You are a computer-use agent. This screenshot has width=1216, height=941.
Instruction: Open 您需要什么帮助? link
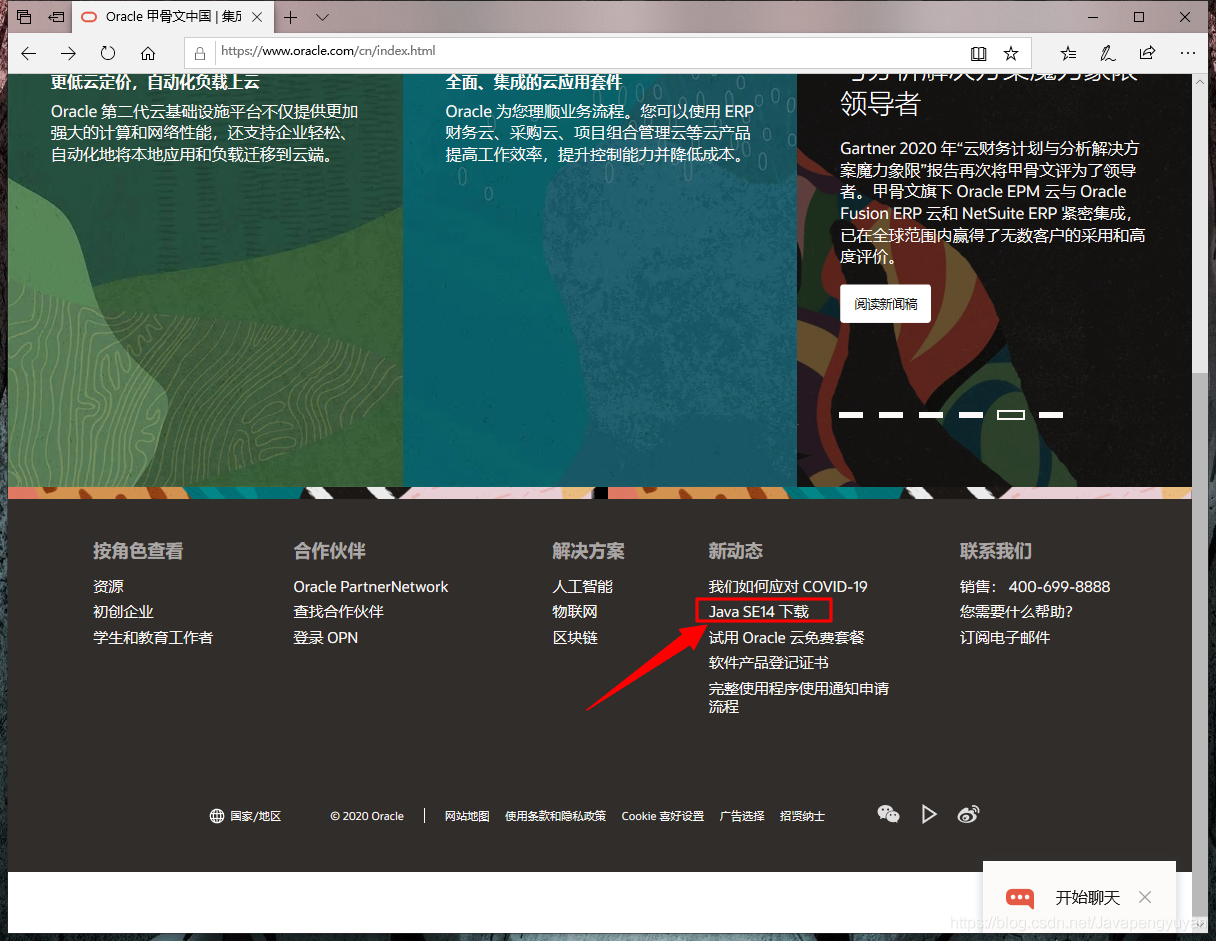pos(1016,612)
